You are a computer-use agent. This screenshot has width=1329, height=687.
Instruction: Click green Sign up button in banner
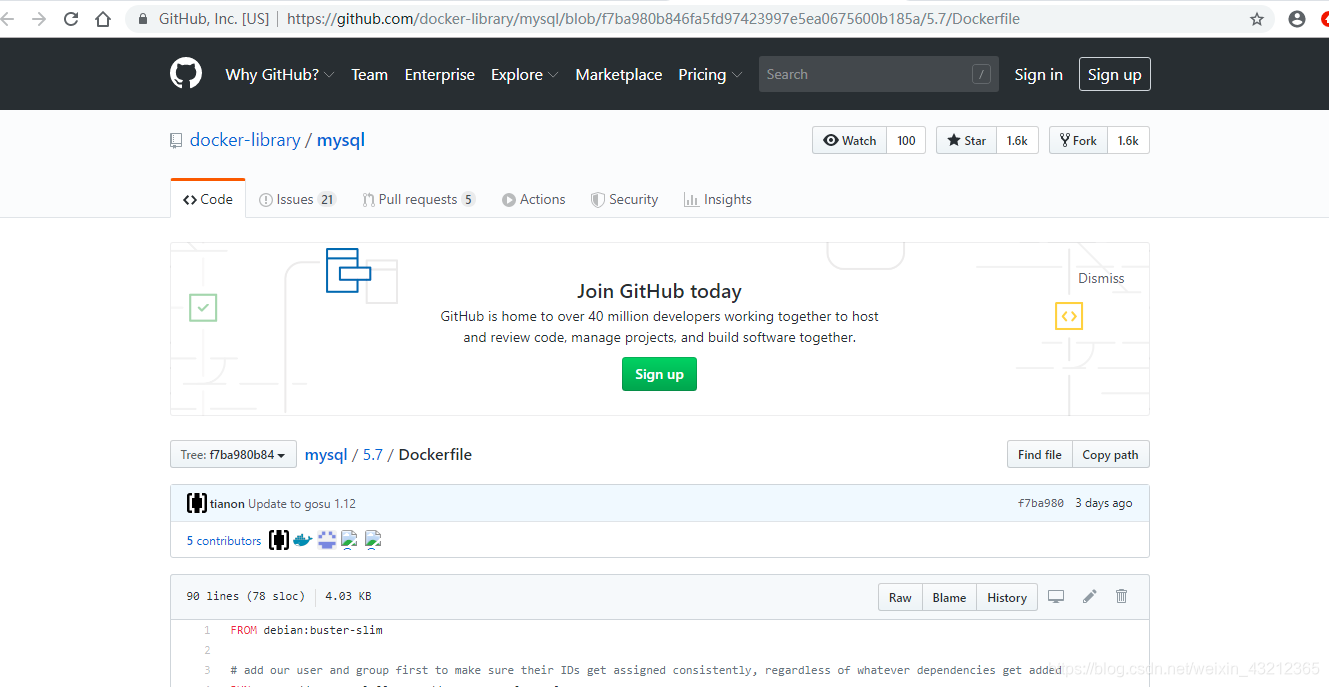click(659, 374)
